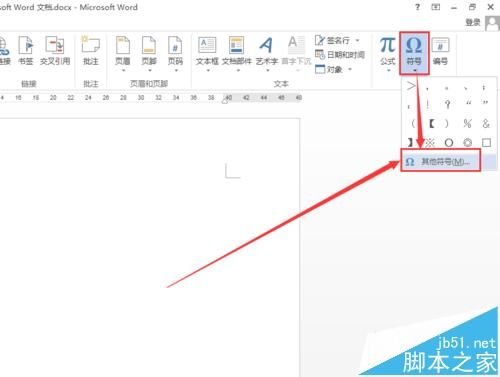Insert Signature Line (签名行)
This screenshot has height=377, width=500.
click(333, 41)
